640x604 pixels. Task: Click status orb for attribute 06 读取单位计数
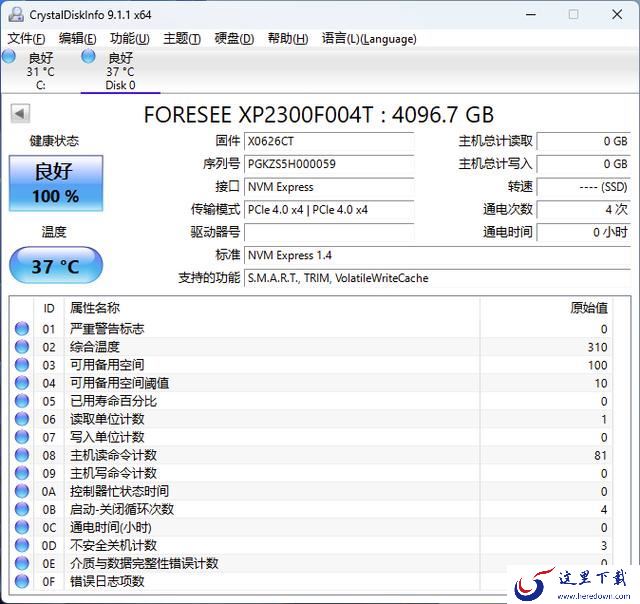tap(22, 419)
